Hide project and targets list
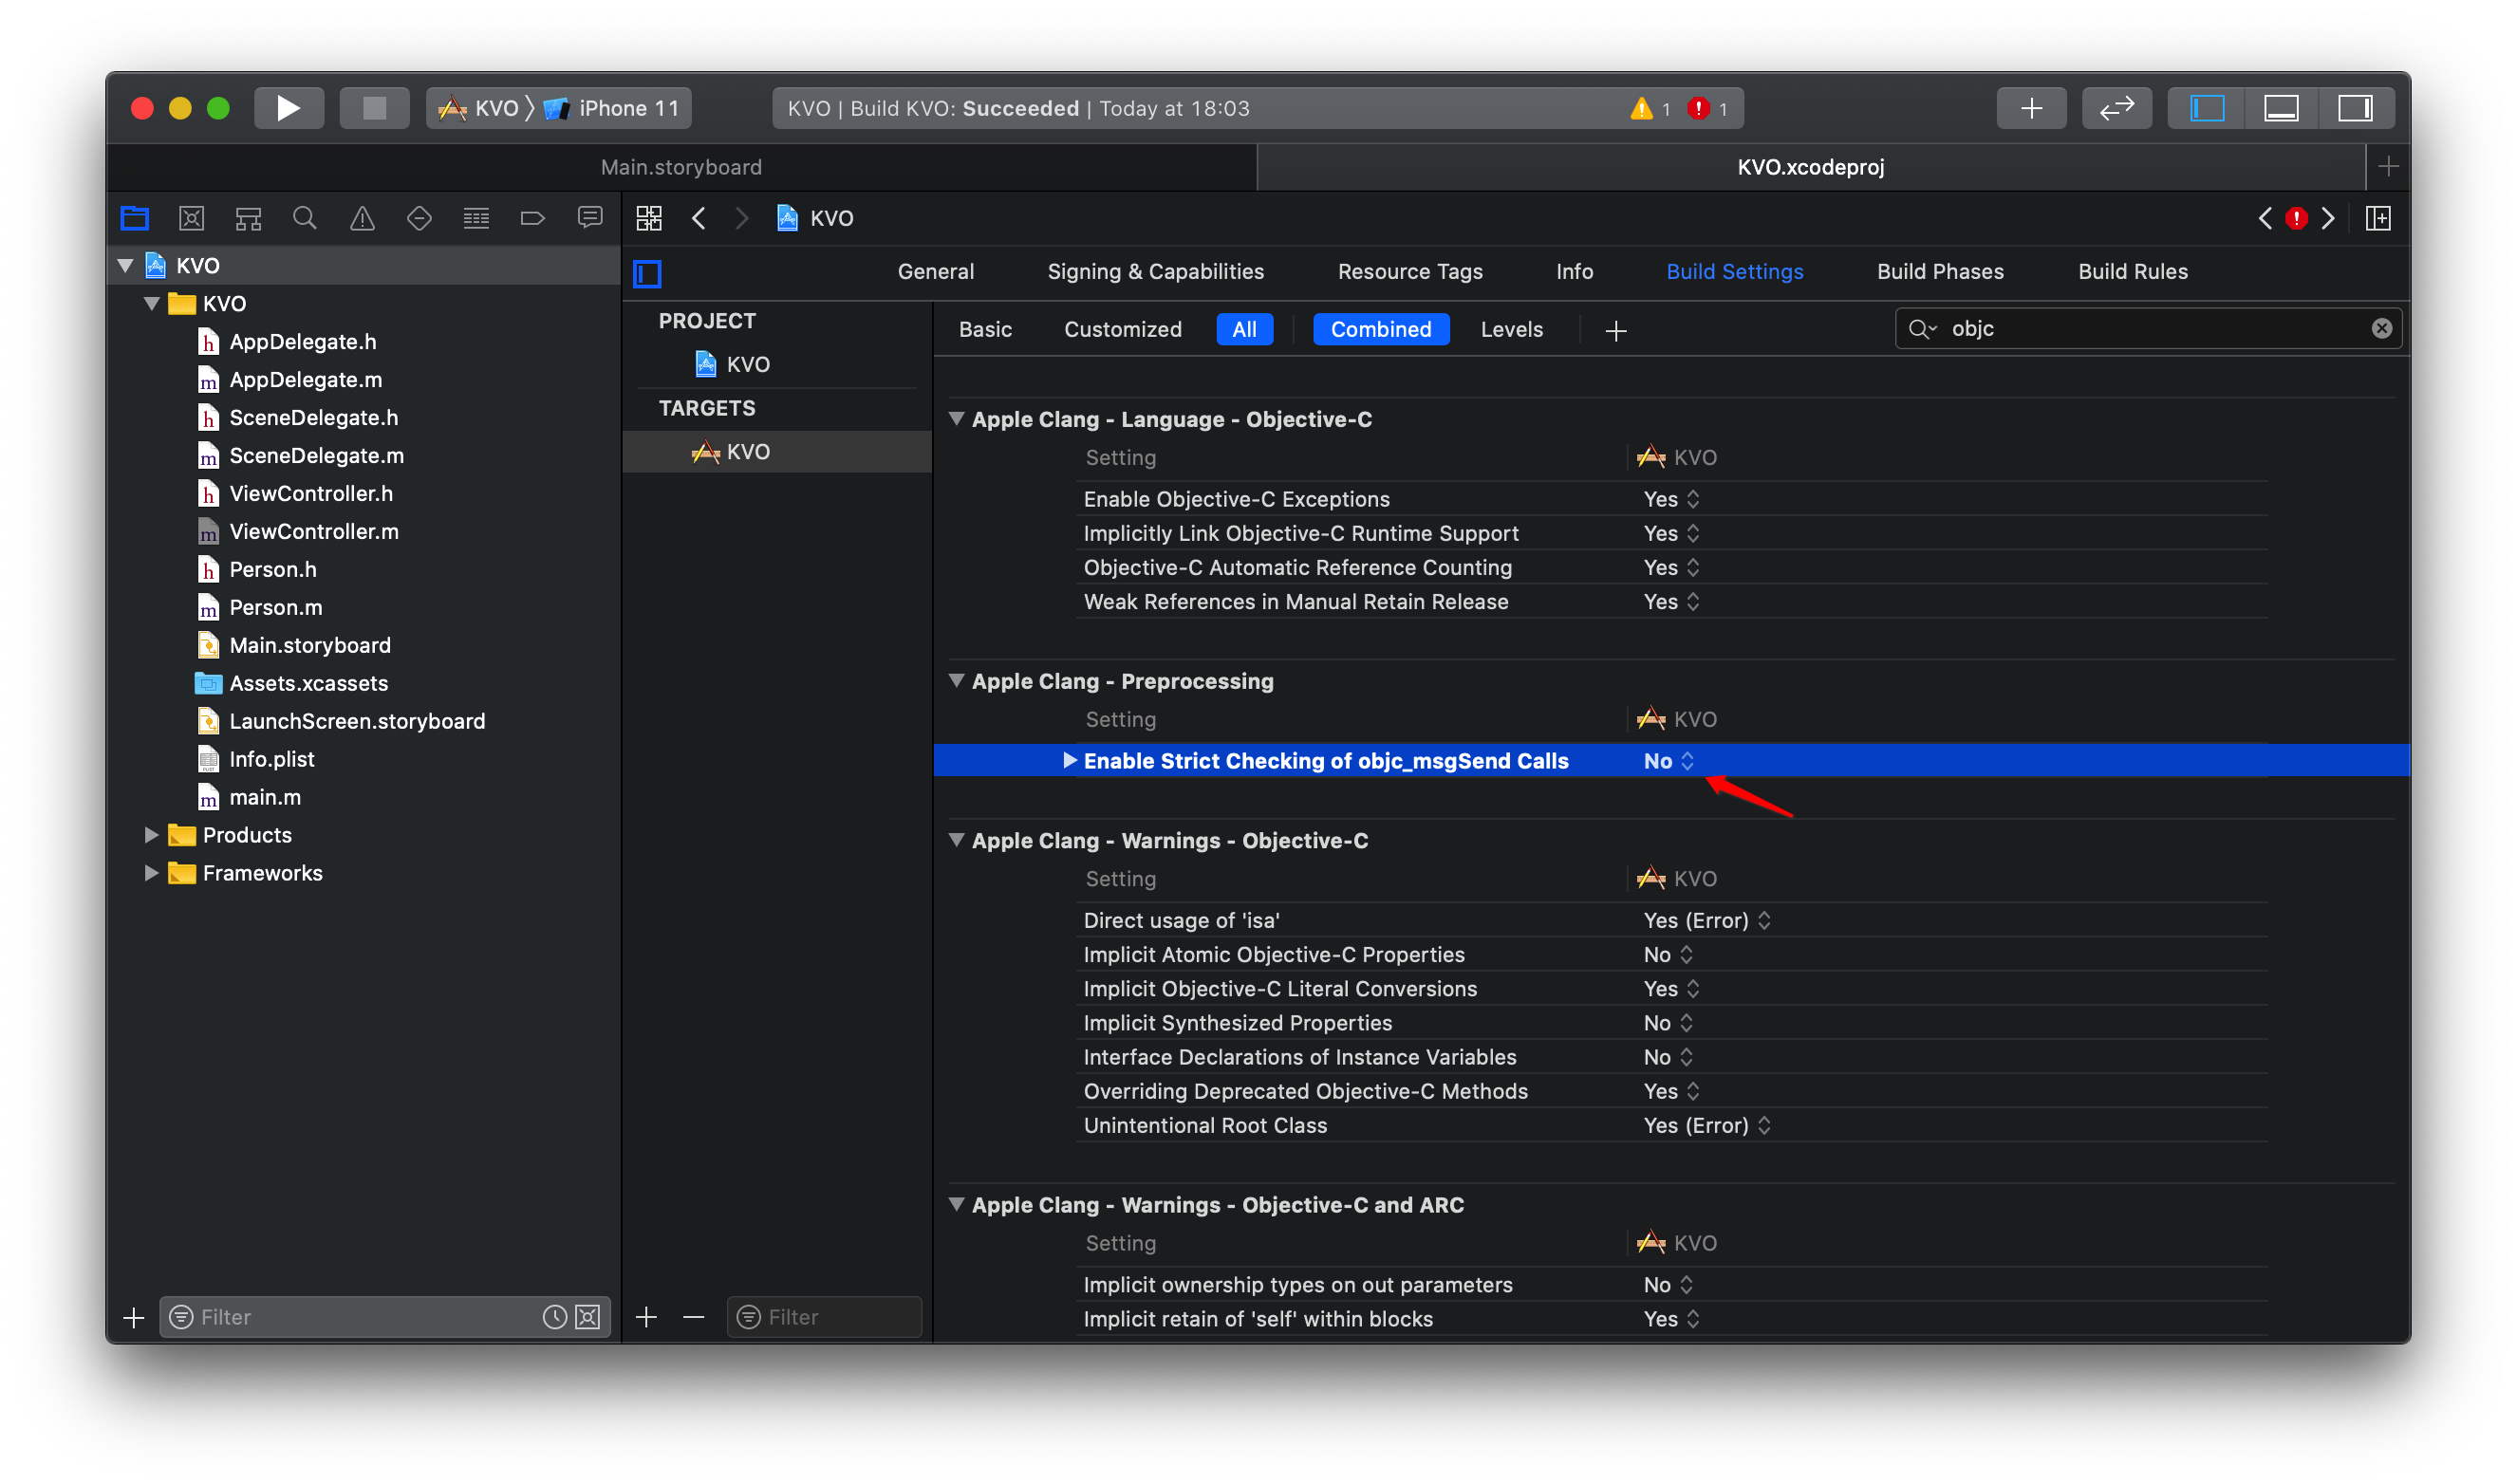The image size is (2517, 1484). [647, 273]
